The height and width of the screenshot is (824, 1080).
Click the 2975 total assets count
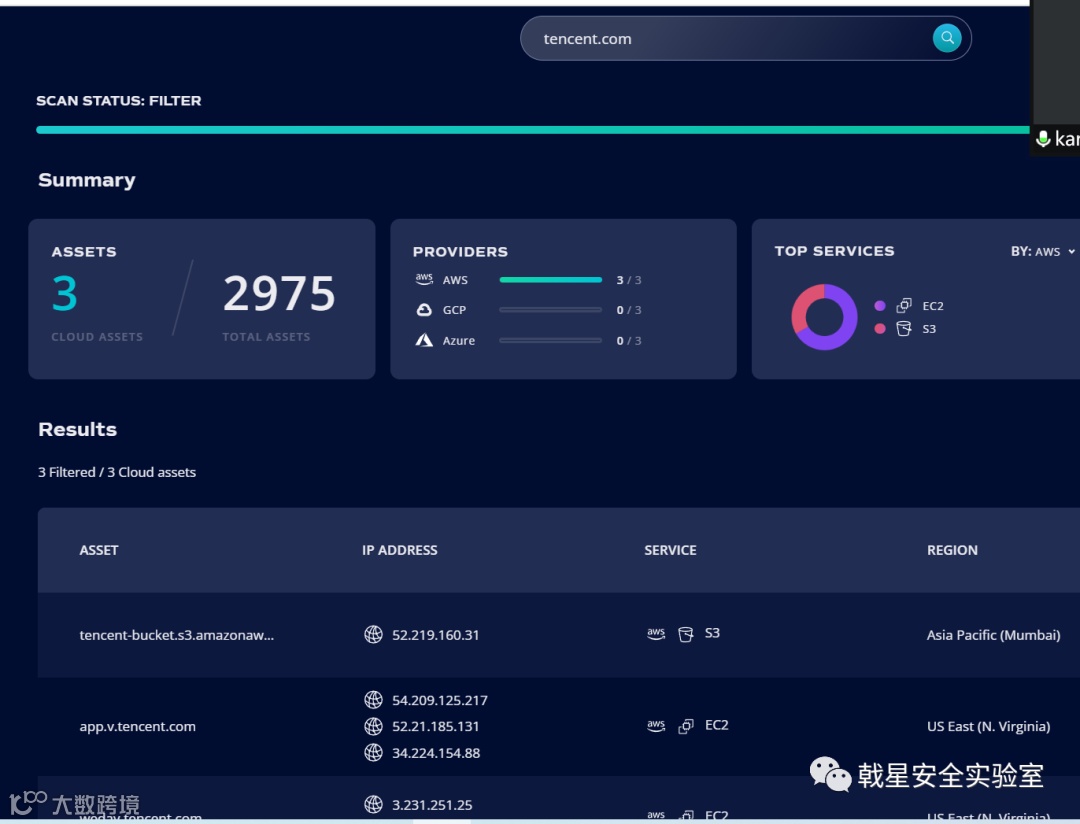(x=279, y=293)
